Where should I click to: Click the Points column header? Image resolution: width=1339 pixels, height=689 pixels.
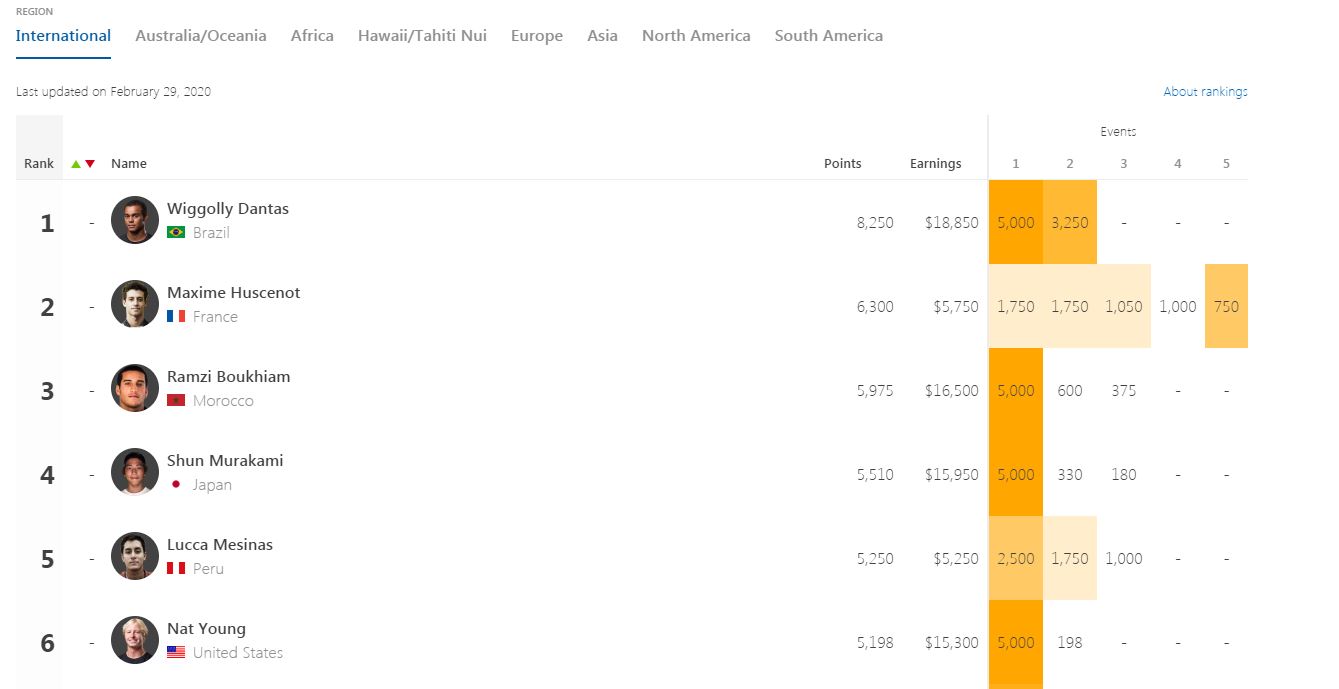(x=842, y=164)
